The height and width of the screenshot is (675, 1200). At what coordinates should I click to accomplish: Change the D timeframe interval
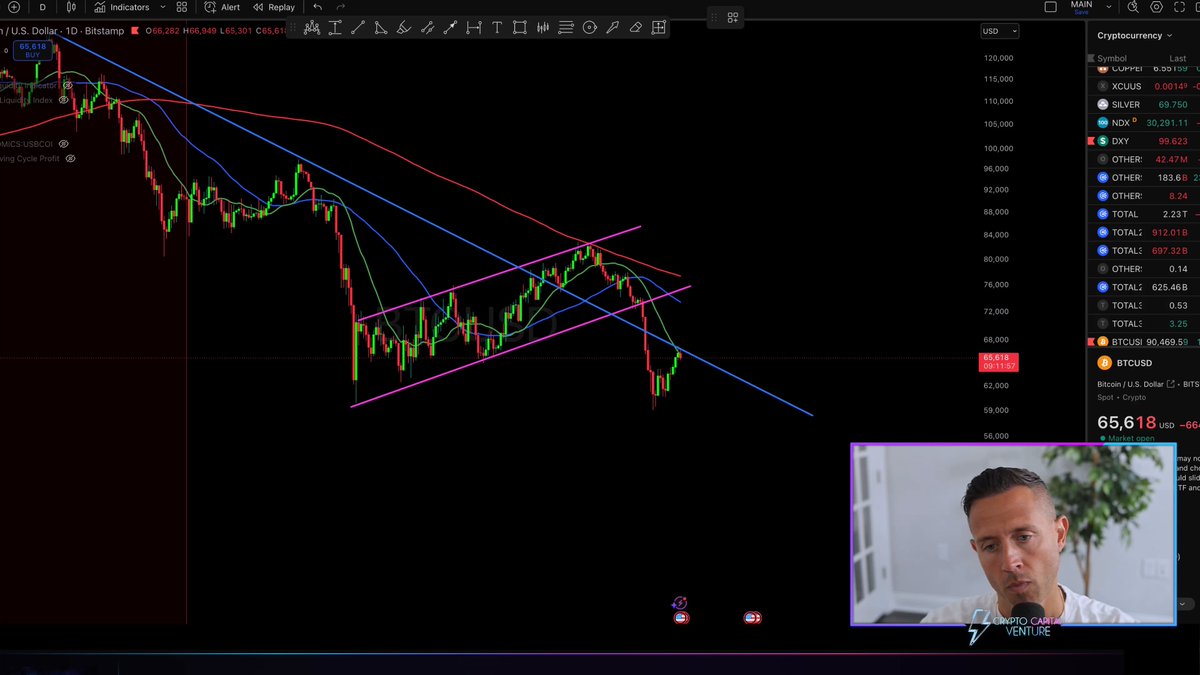[42, 7]
